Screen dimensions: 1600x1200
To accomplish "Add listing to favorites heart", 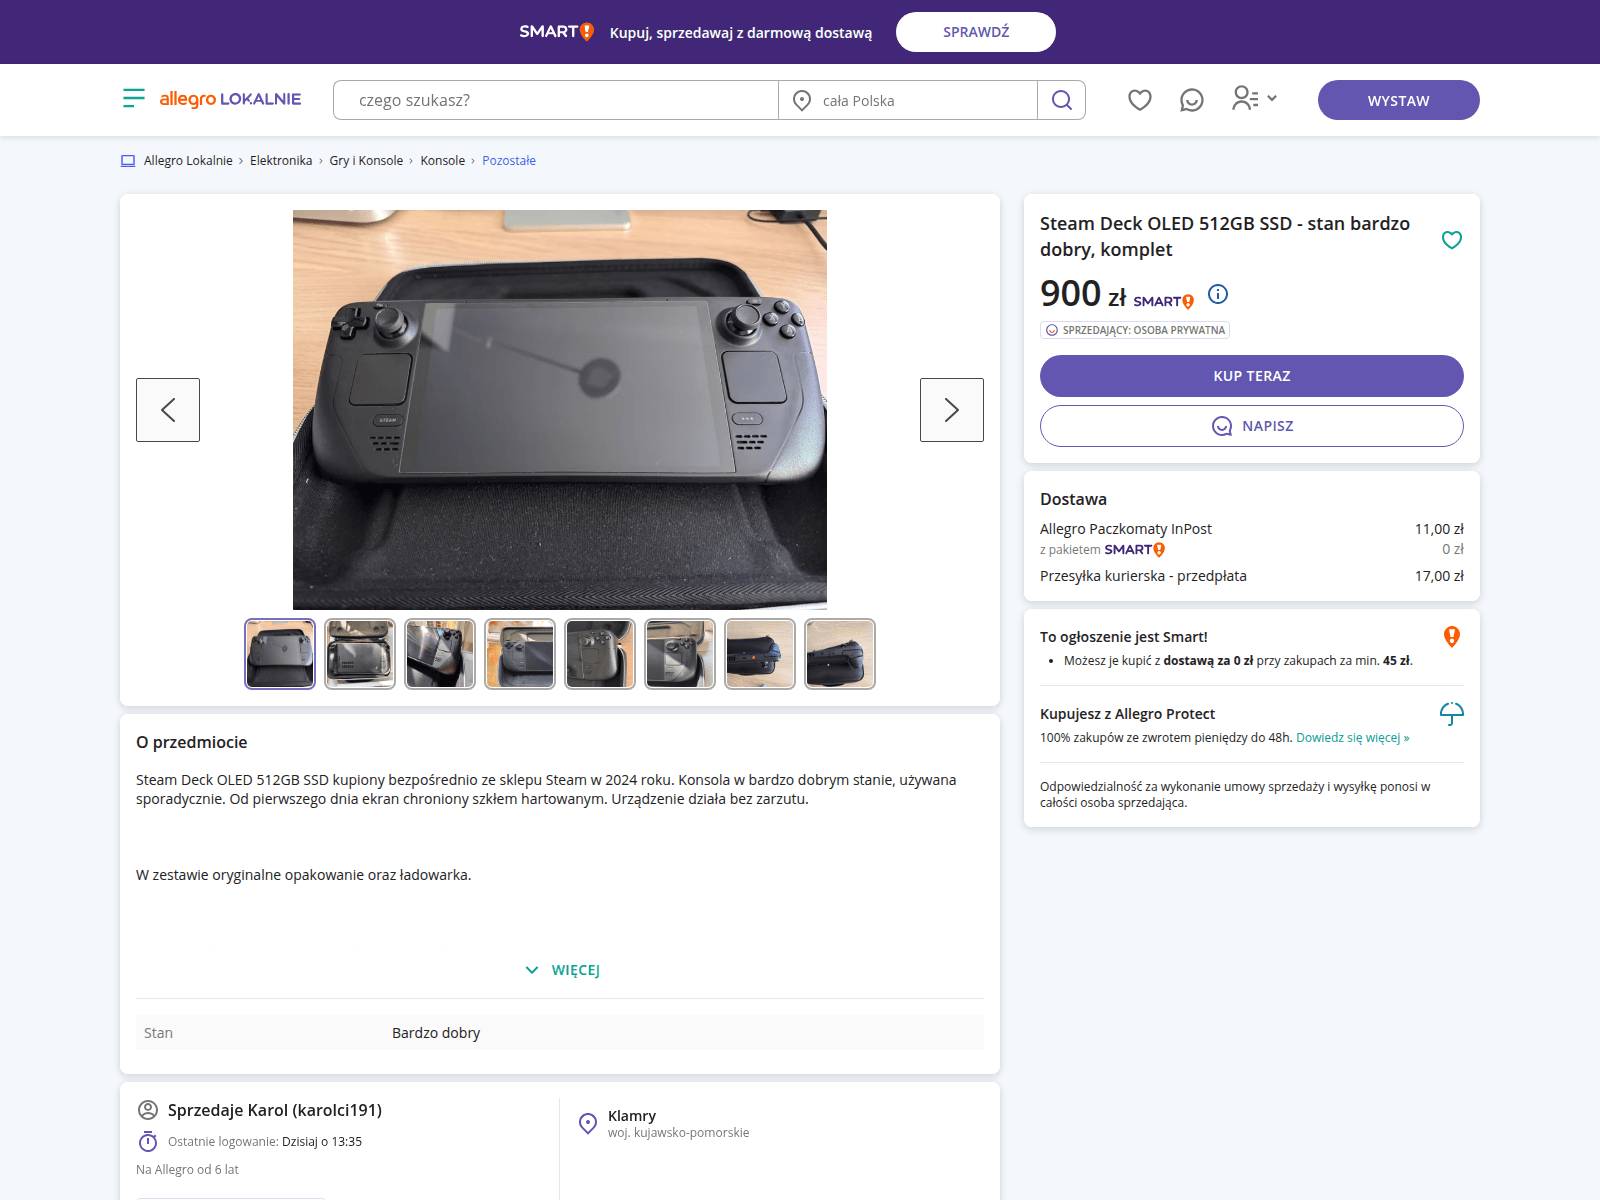I will [1452, 240].
